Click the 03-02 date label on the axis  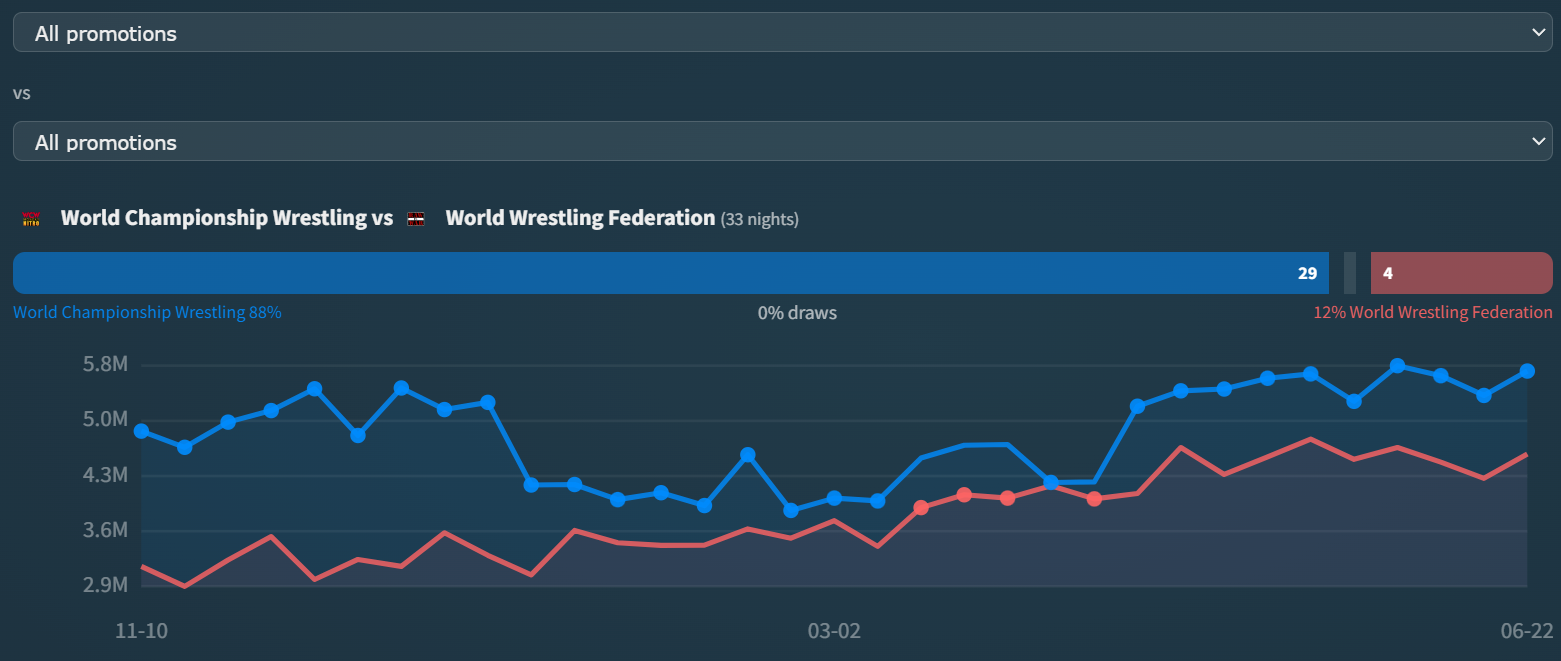tap(834, 631)
